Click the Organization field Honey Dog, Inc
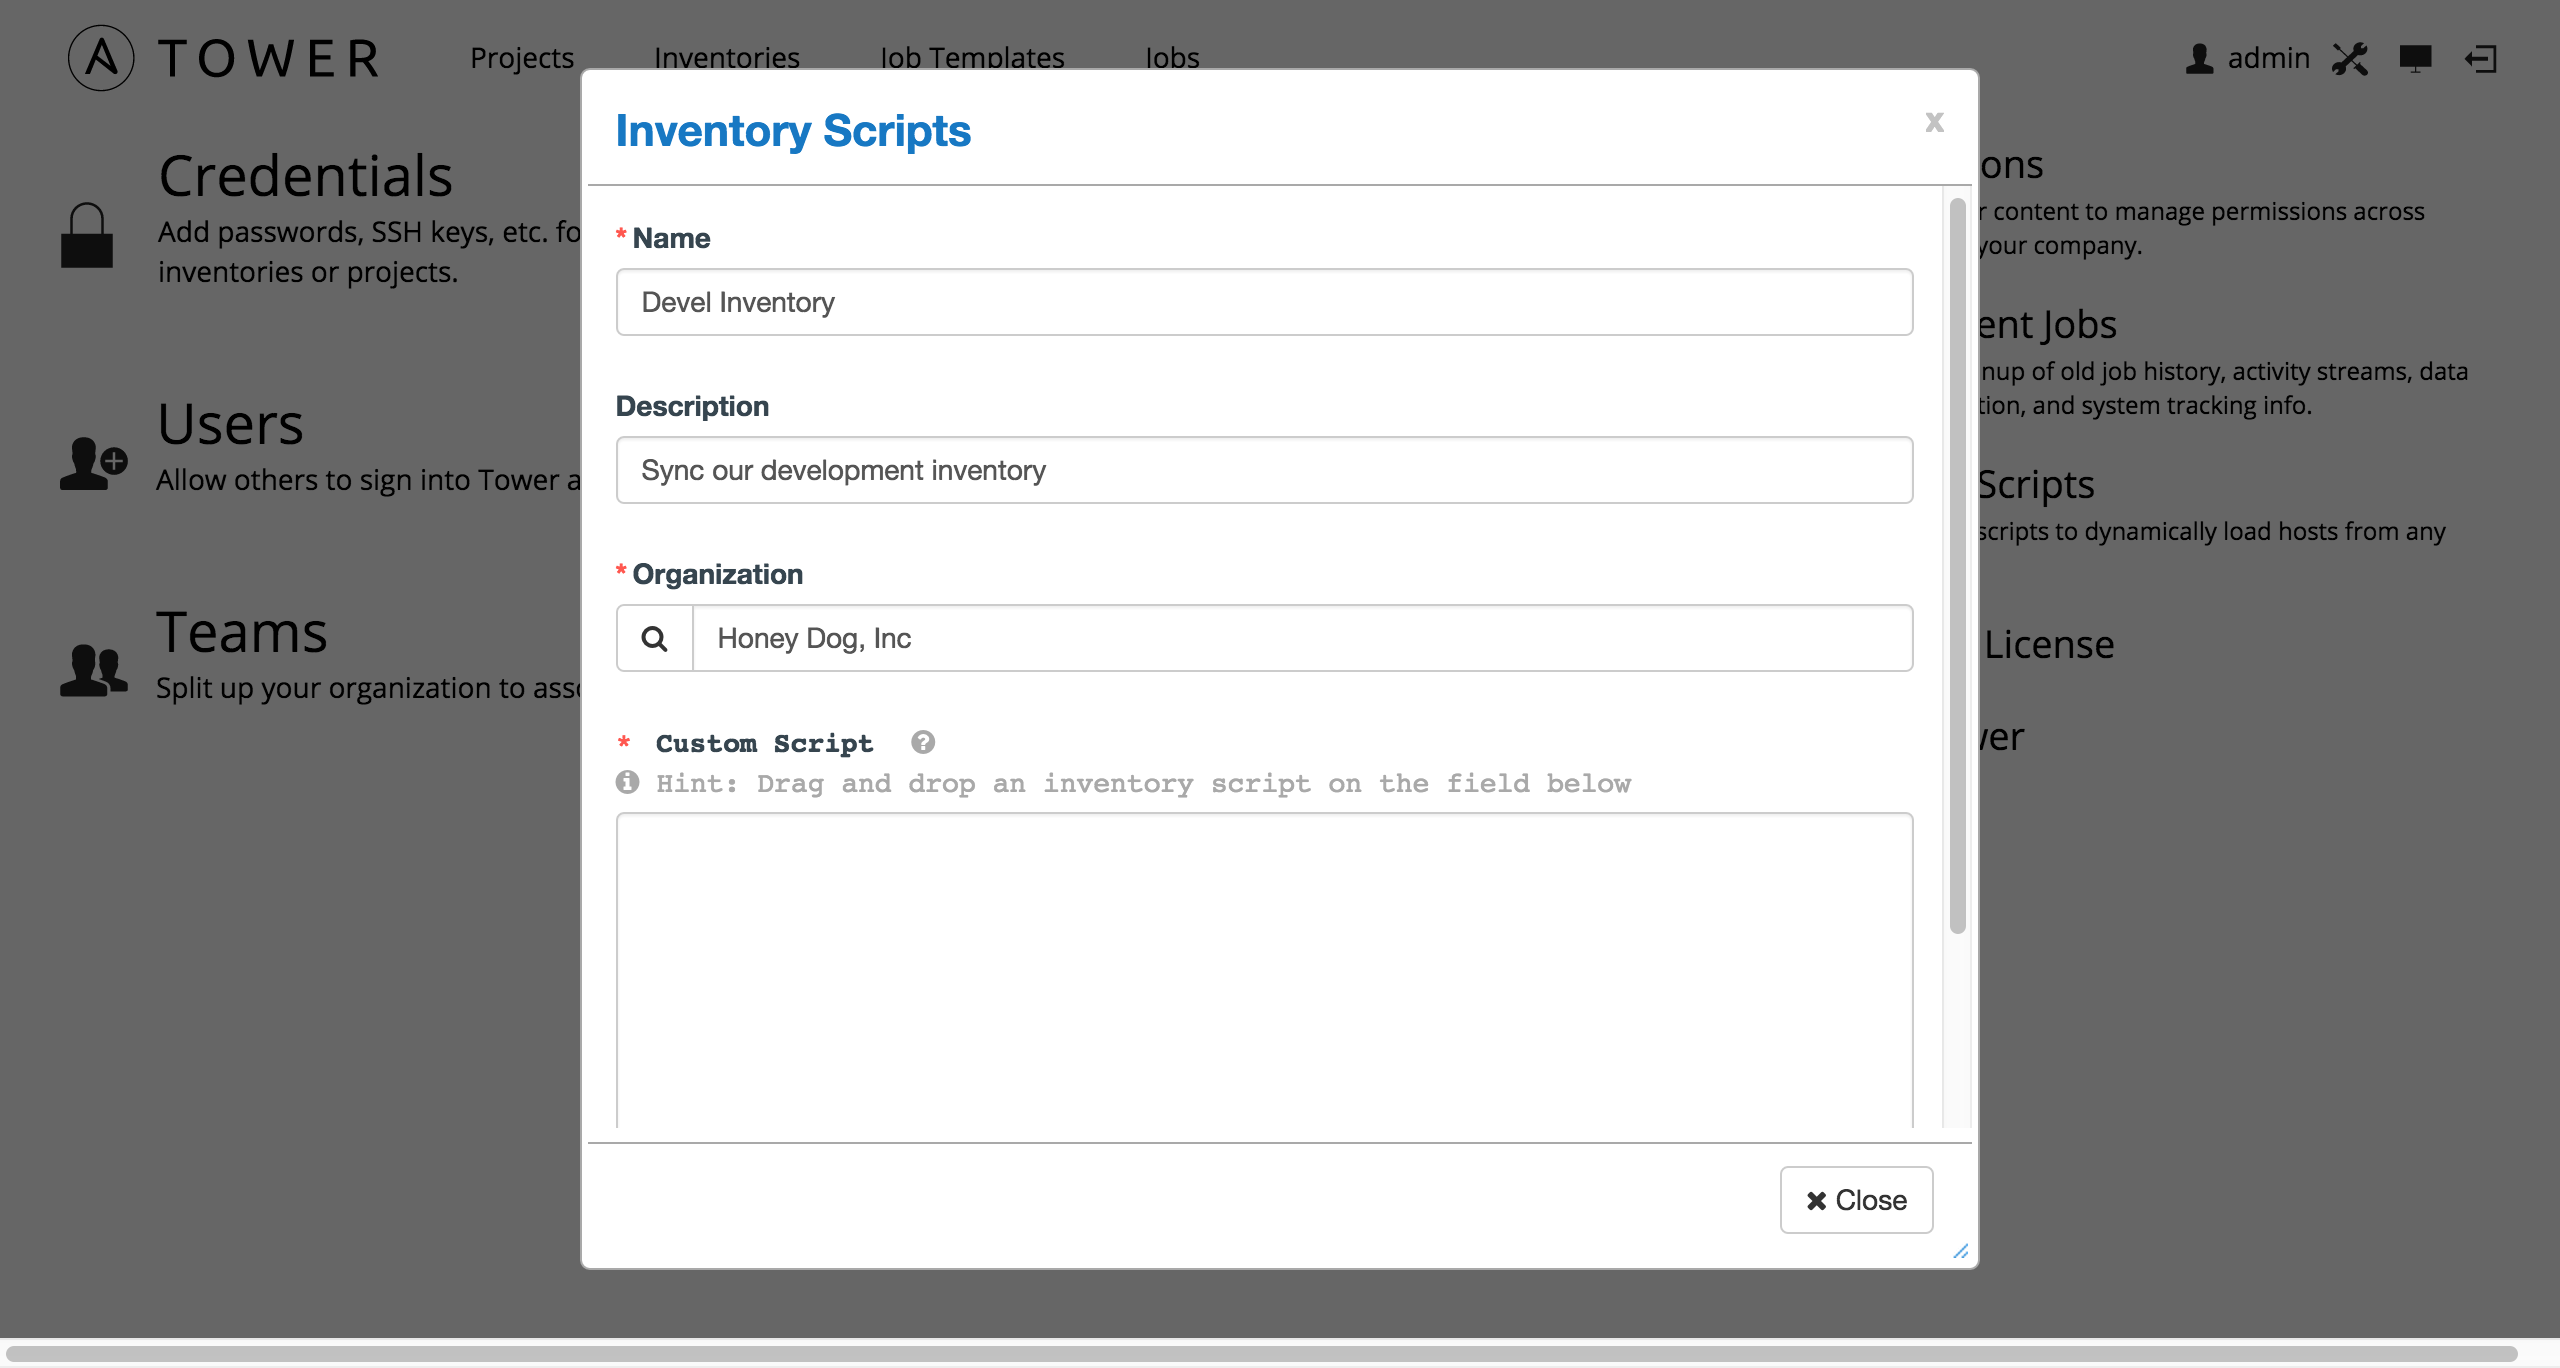Viewport: 2560px width, 1368px height. (1303, 638)
